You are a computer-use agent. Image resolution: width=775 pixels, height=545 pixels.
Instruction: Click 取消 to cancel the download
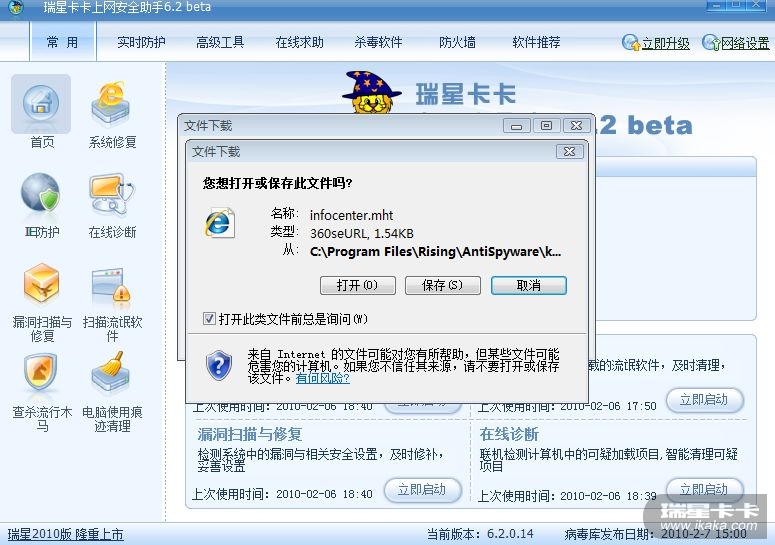[x=528, y=285]
